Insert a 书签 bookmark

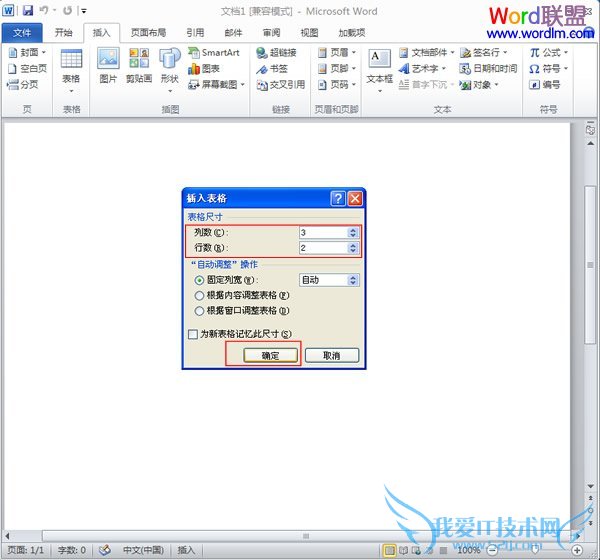pos(272,69)
